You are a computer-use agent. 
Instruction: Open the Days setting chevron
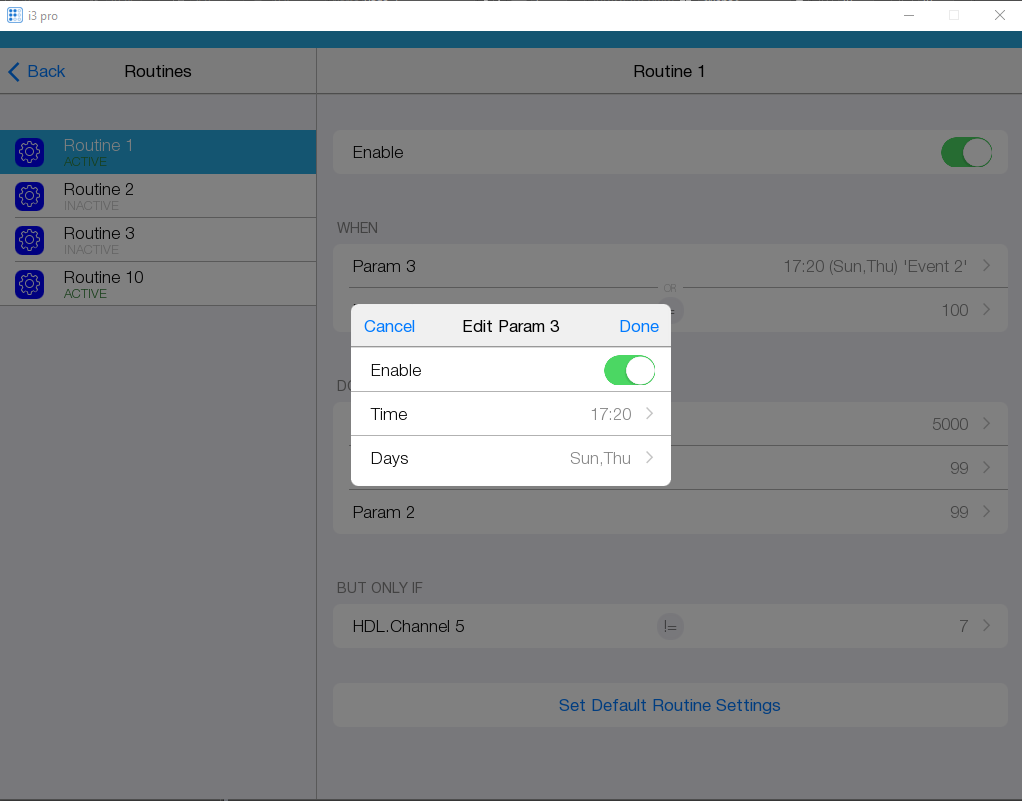click(x=649, y=458)
